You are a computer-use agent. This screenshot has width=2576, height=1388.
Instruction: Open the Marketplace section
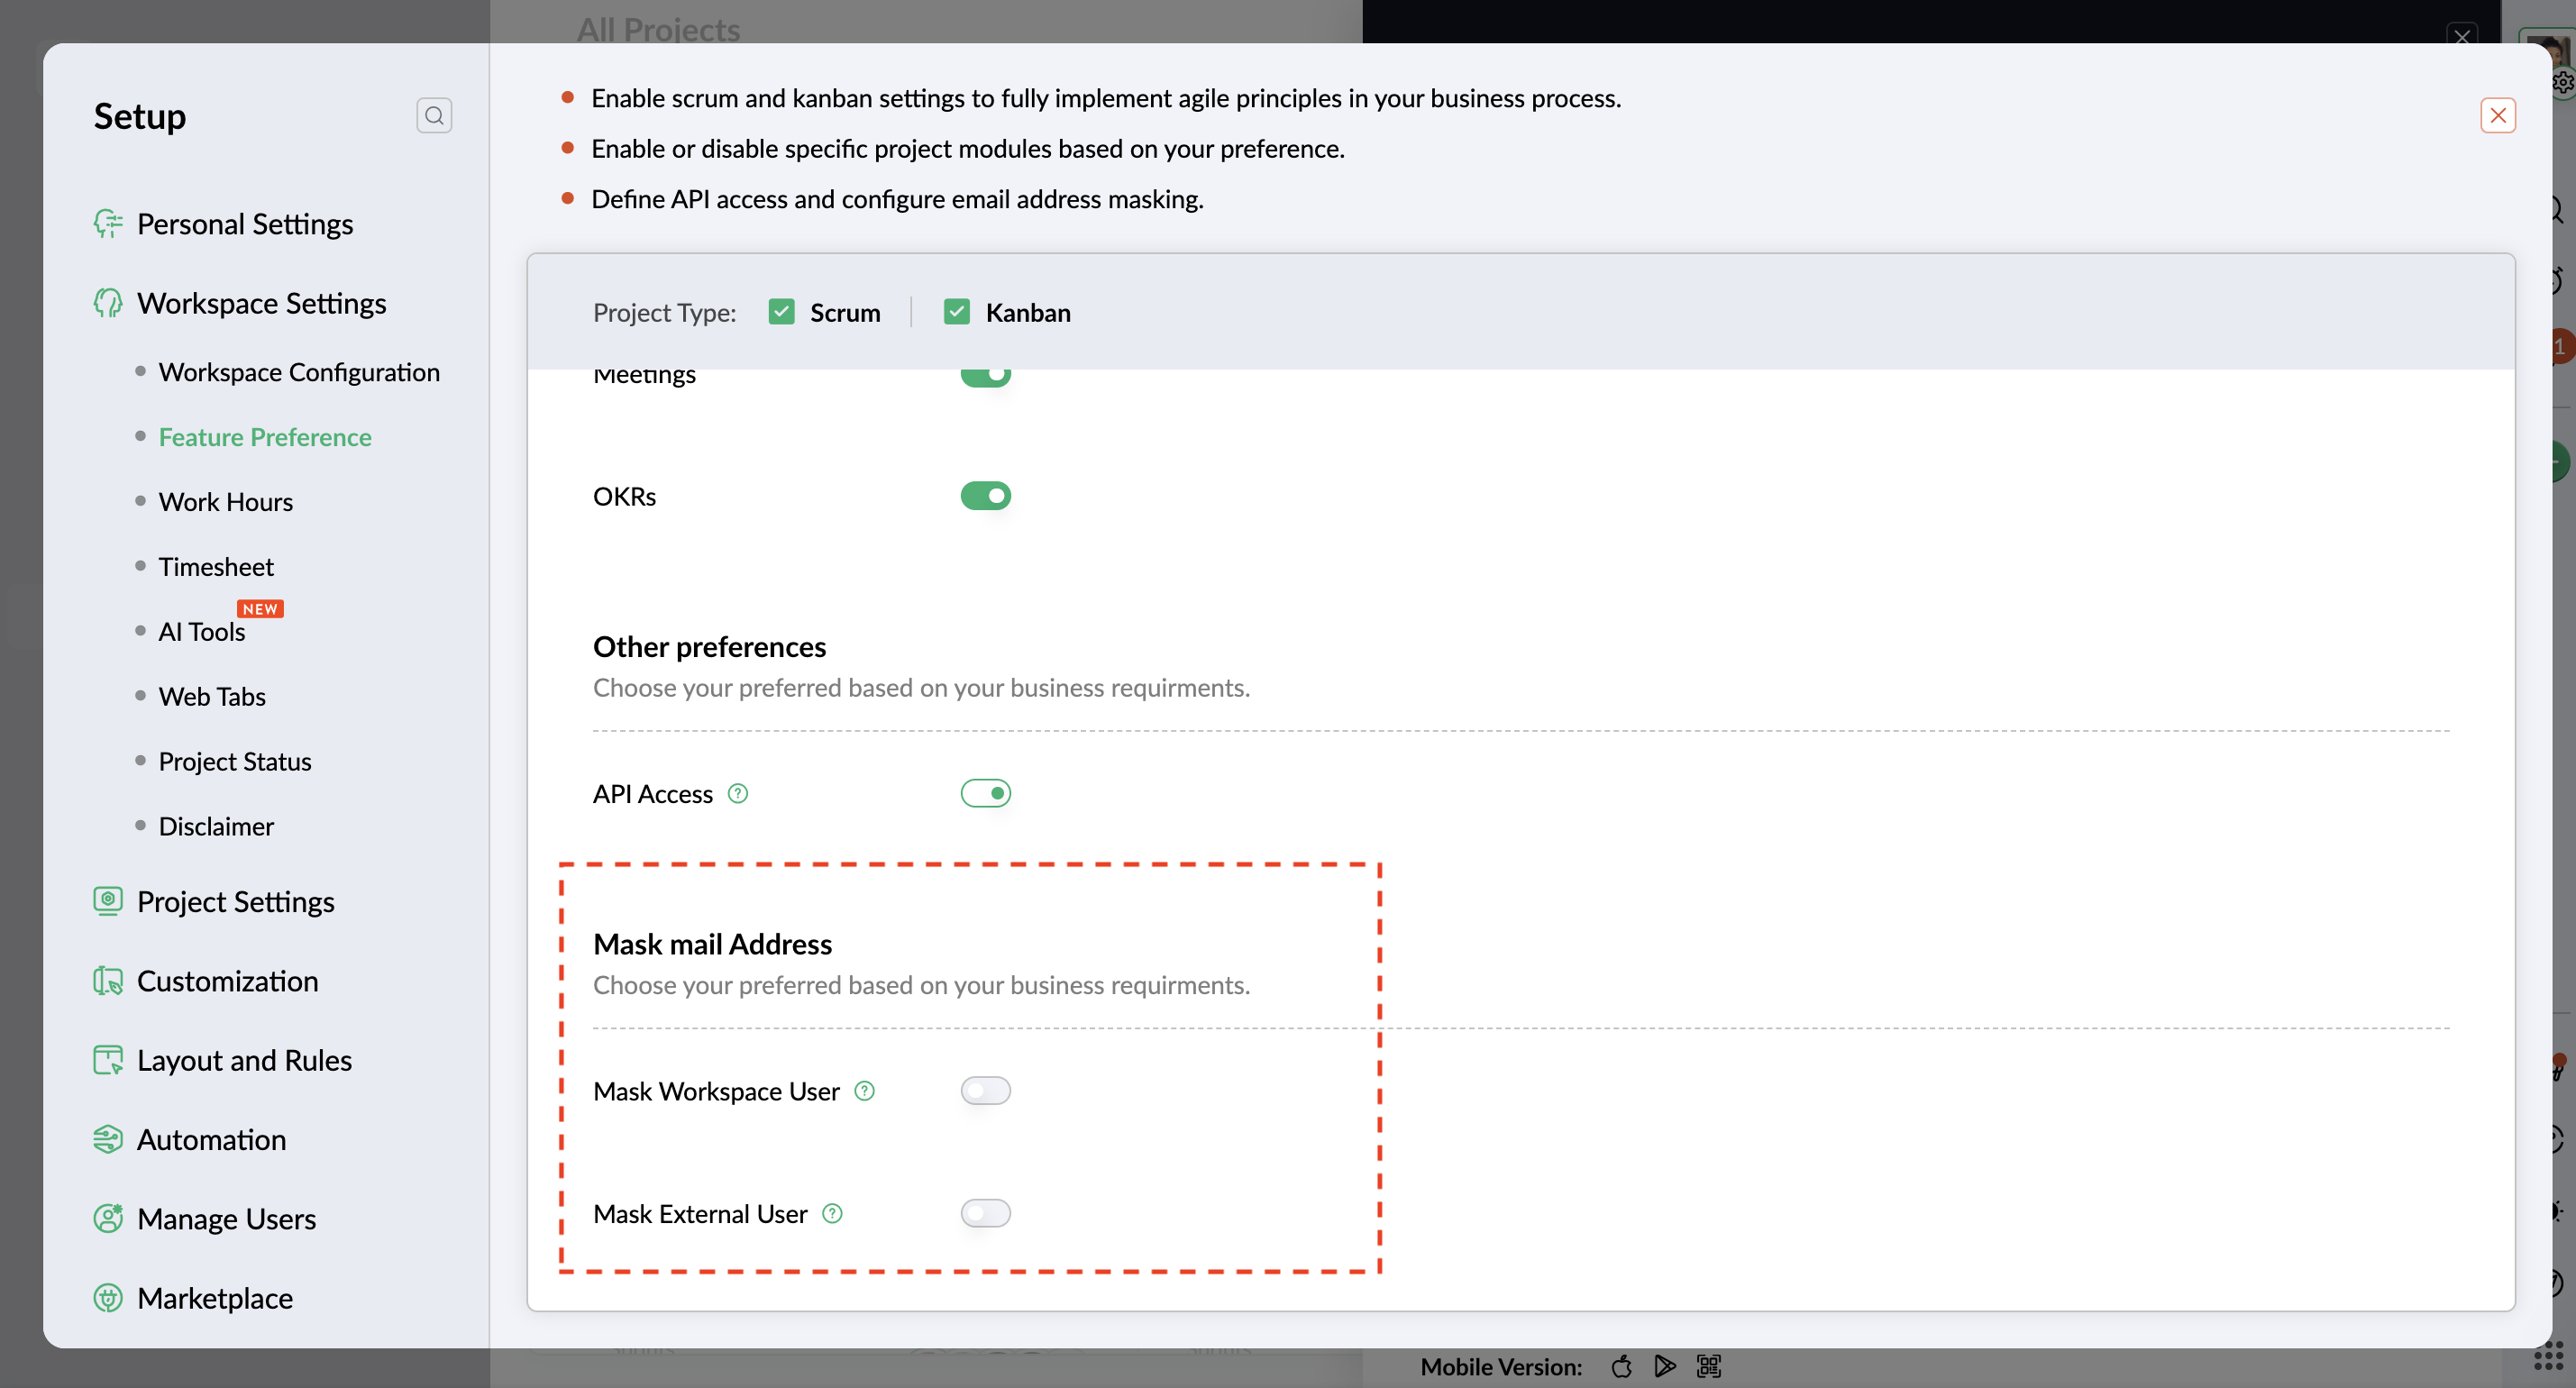tap(215, 1297)
